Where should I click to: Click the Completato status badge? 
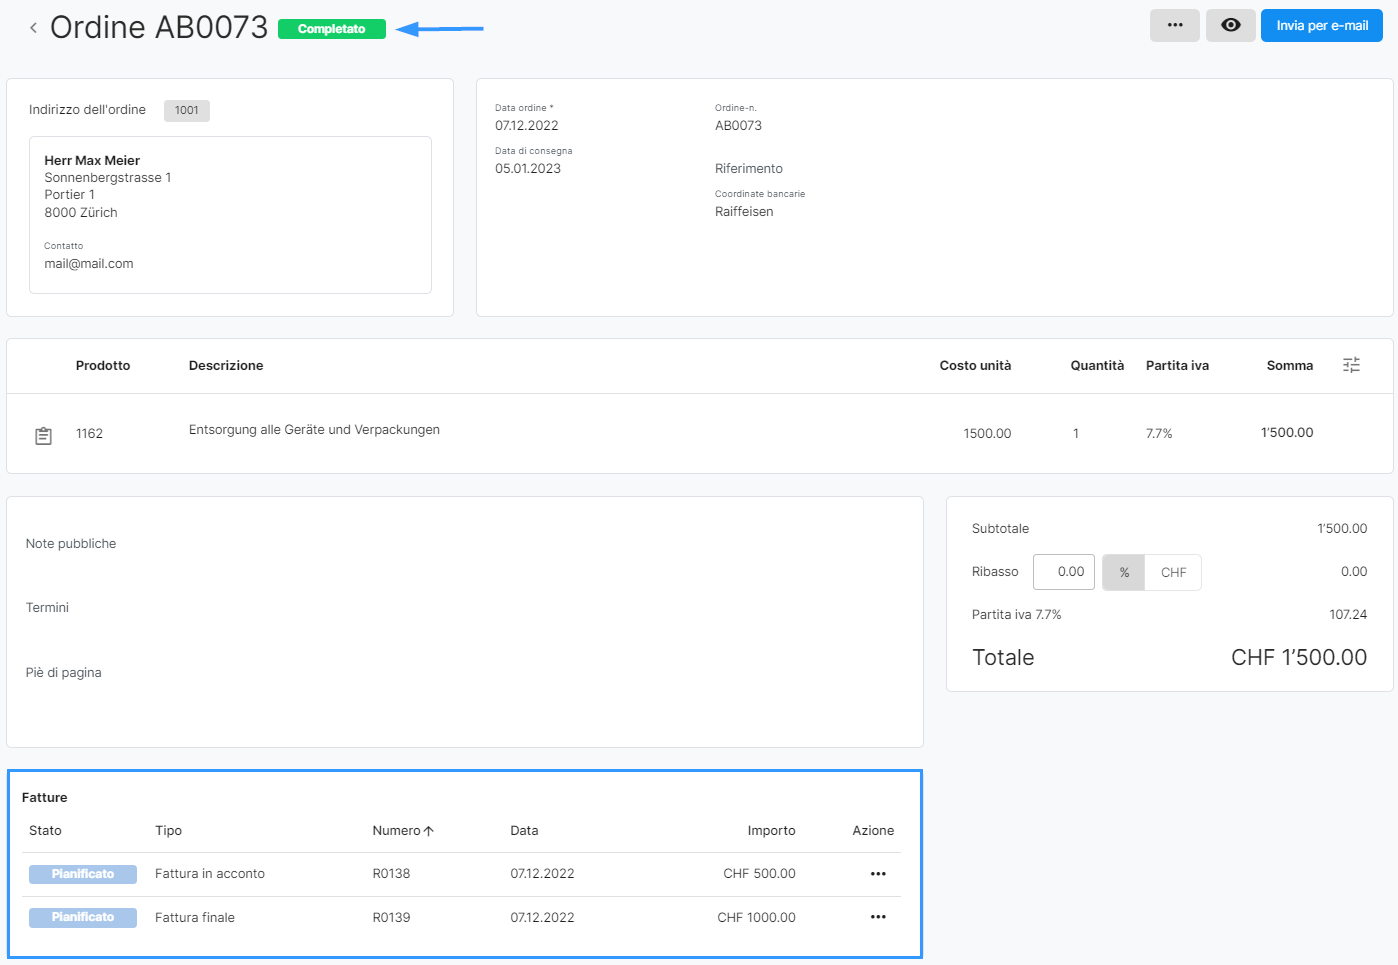click(331, 29)
